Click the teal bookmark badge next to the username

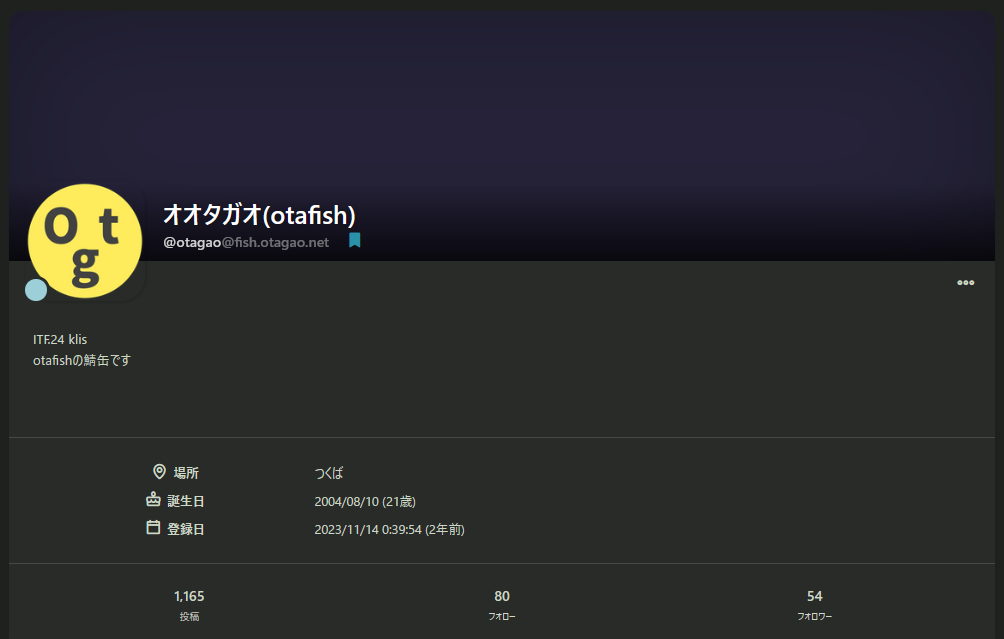[x=355, y=241]
